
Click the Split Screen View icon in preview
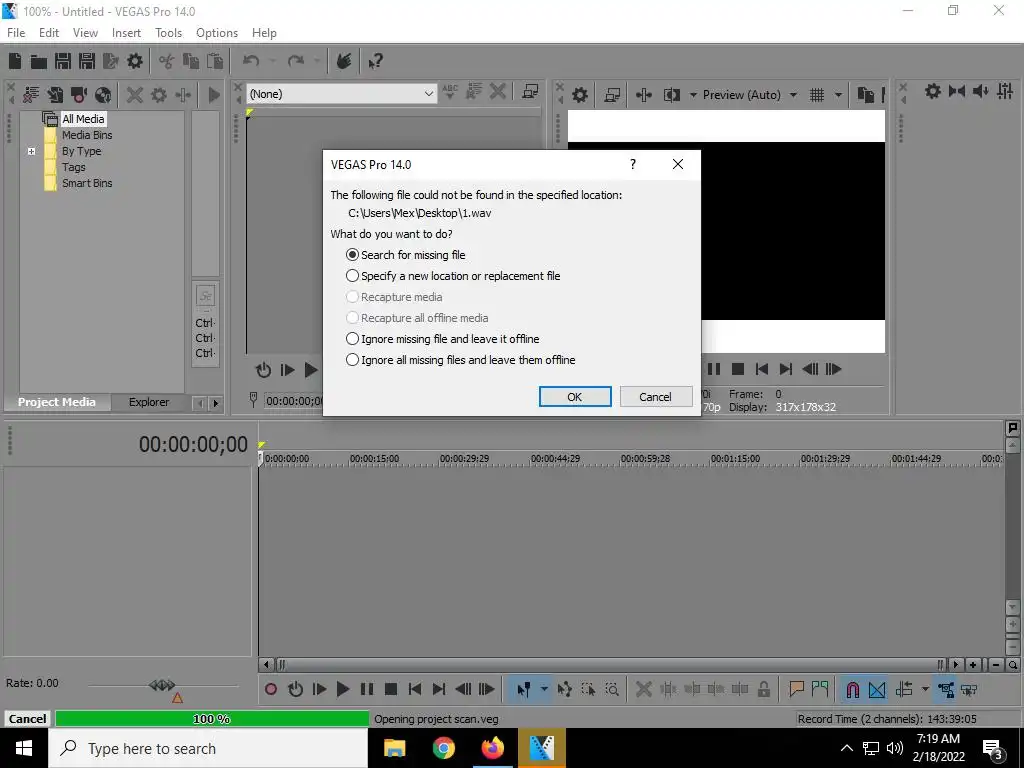[671, 95]
